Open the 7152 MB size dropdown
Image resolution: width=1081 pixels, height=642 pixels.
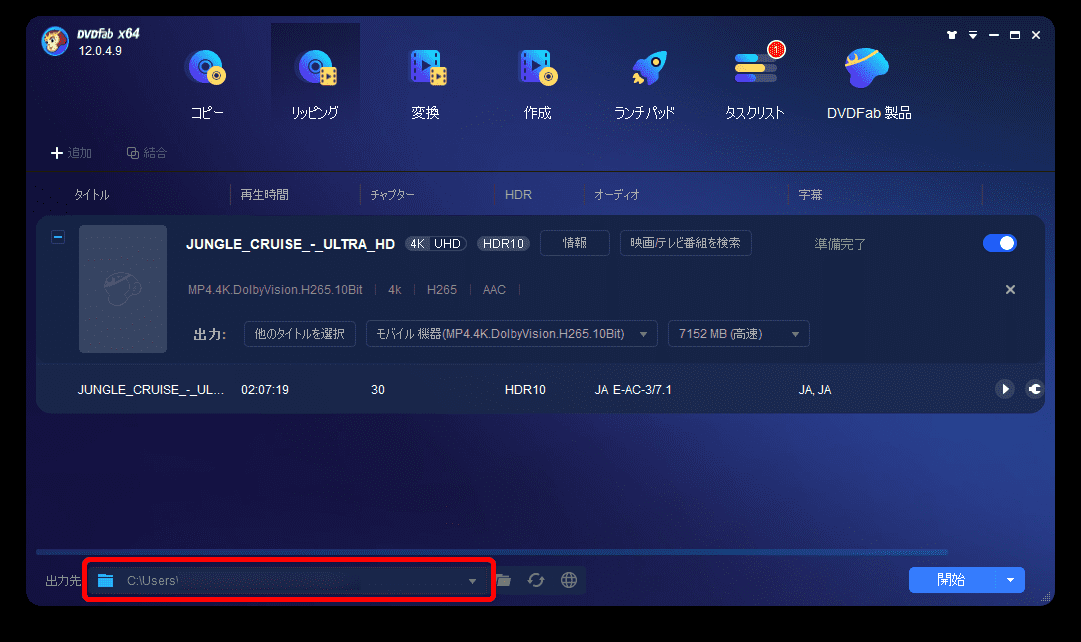point(738,333)
